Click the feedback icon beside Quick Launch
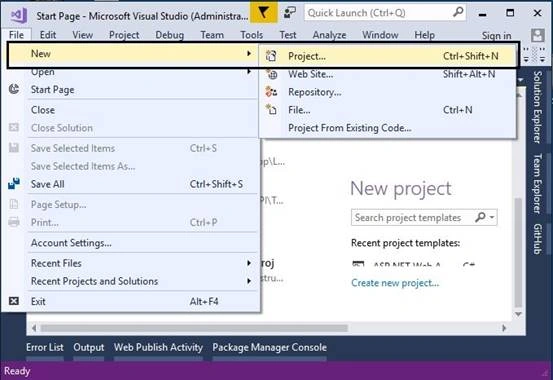553x380 pixels. coord(290,13)
